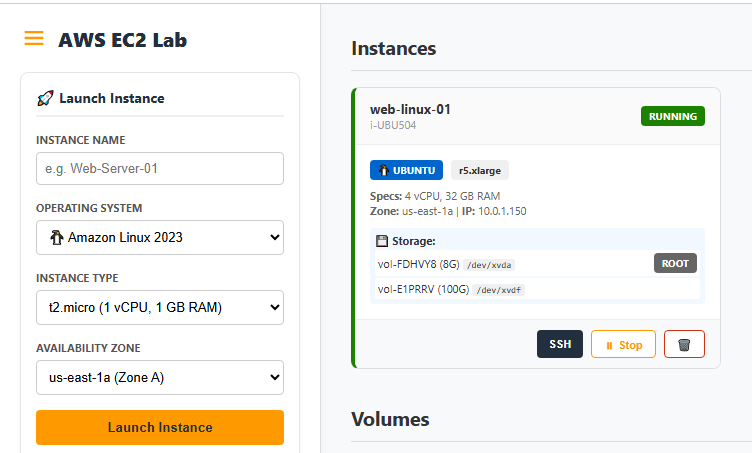Click the Ubuntu penguin OS badge
This screenshot has width=752, height=453.
406,170
